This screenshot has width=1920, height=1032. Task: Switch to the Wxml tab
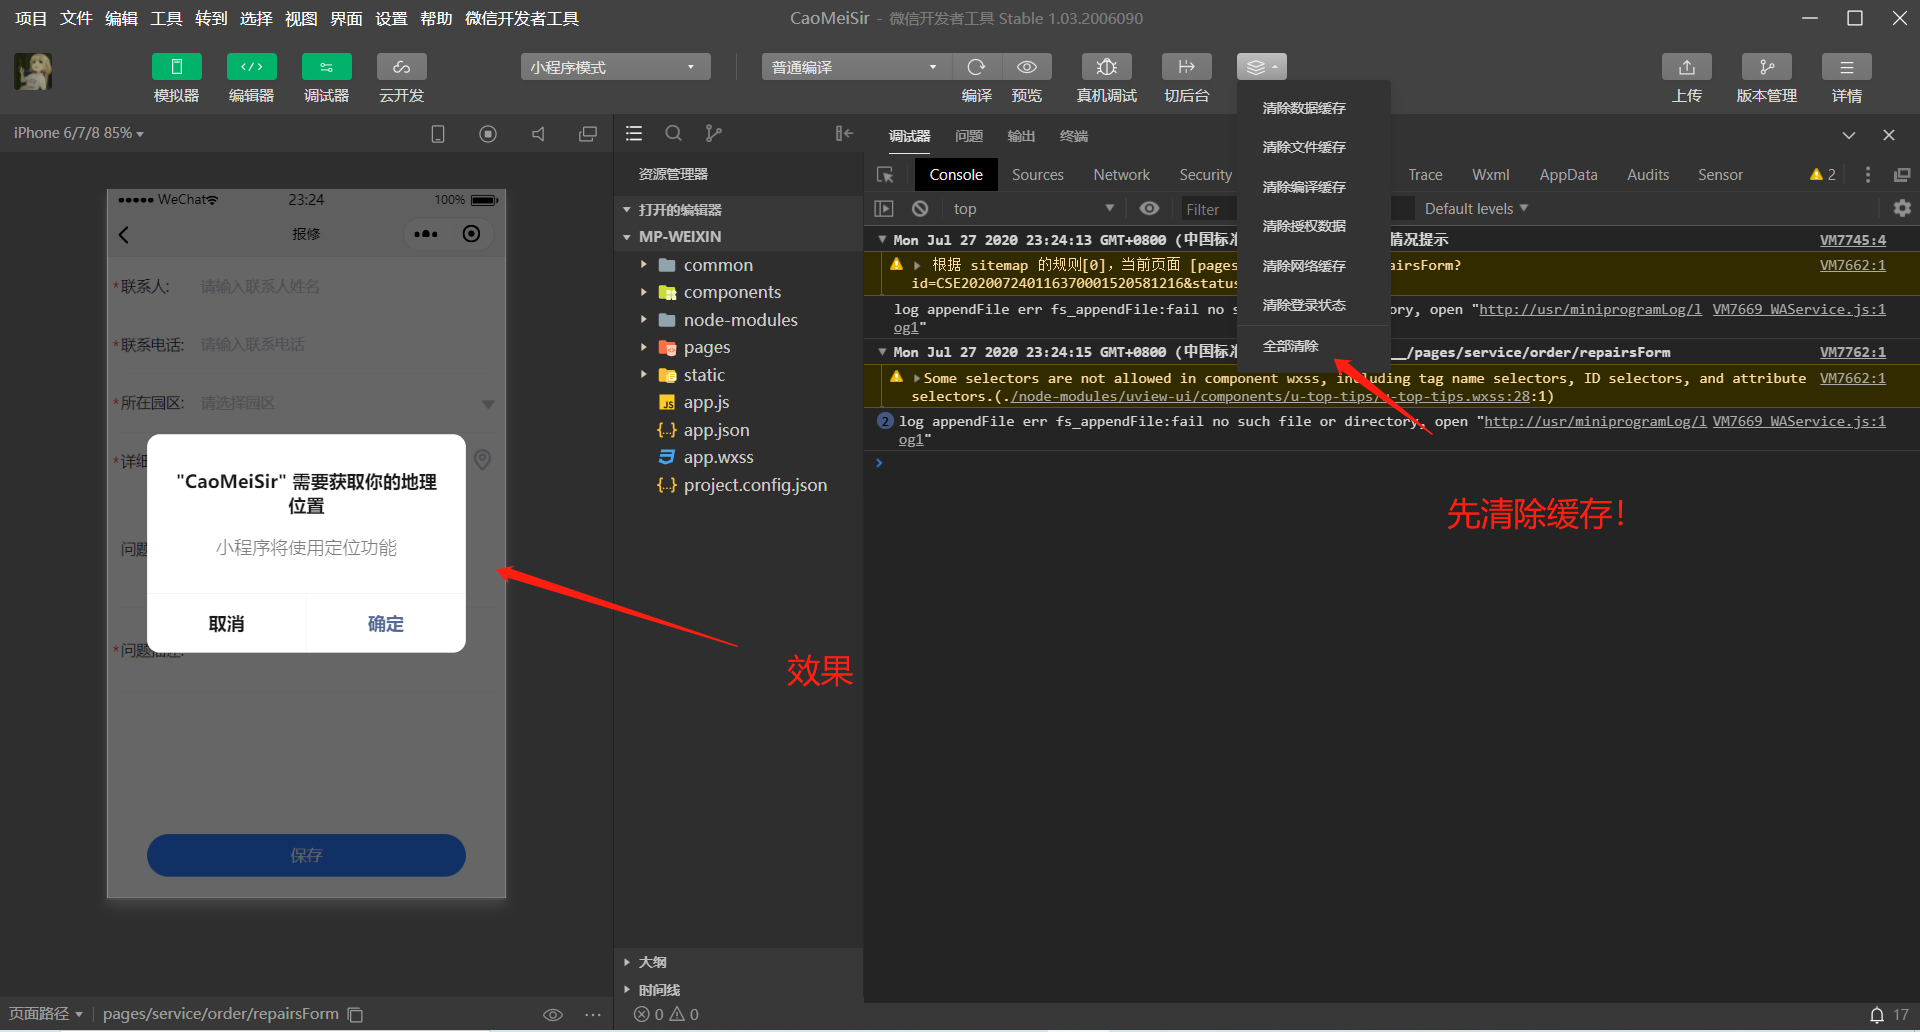click(1490, 175)
